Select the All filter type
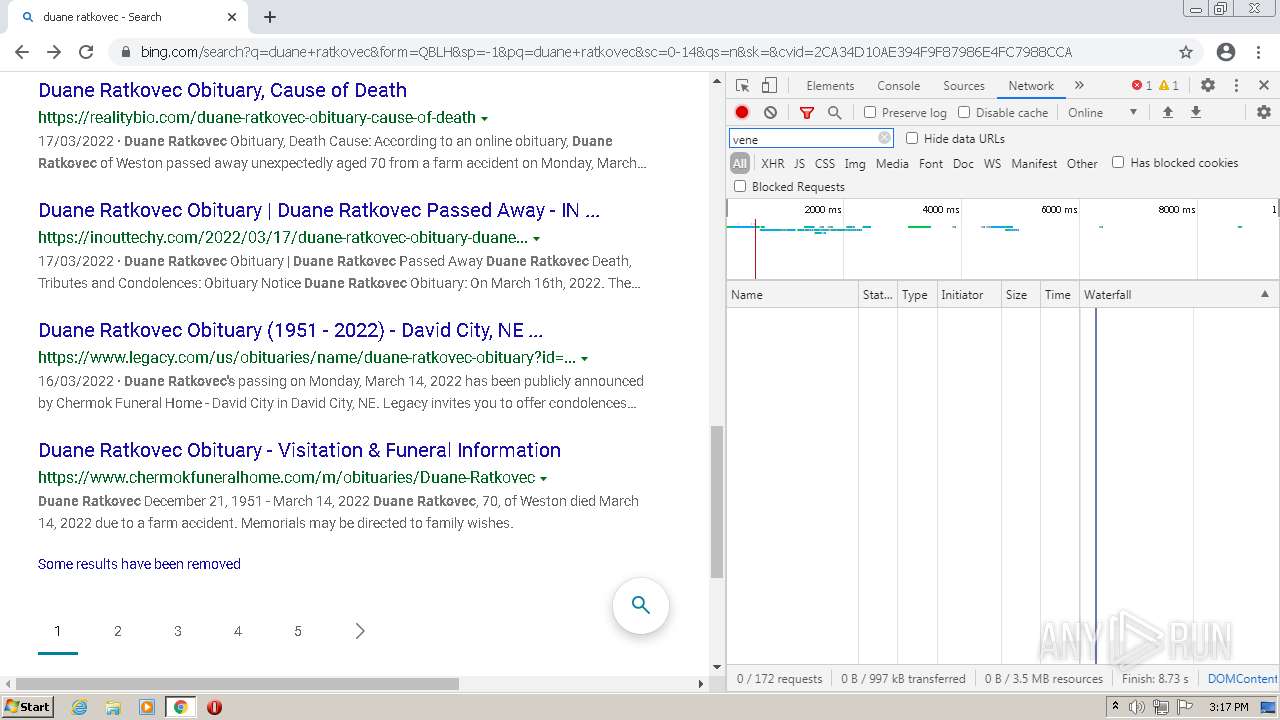Screen dimensions: 1280x720 tap(740, 163)
